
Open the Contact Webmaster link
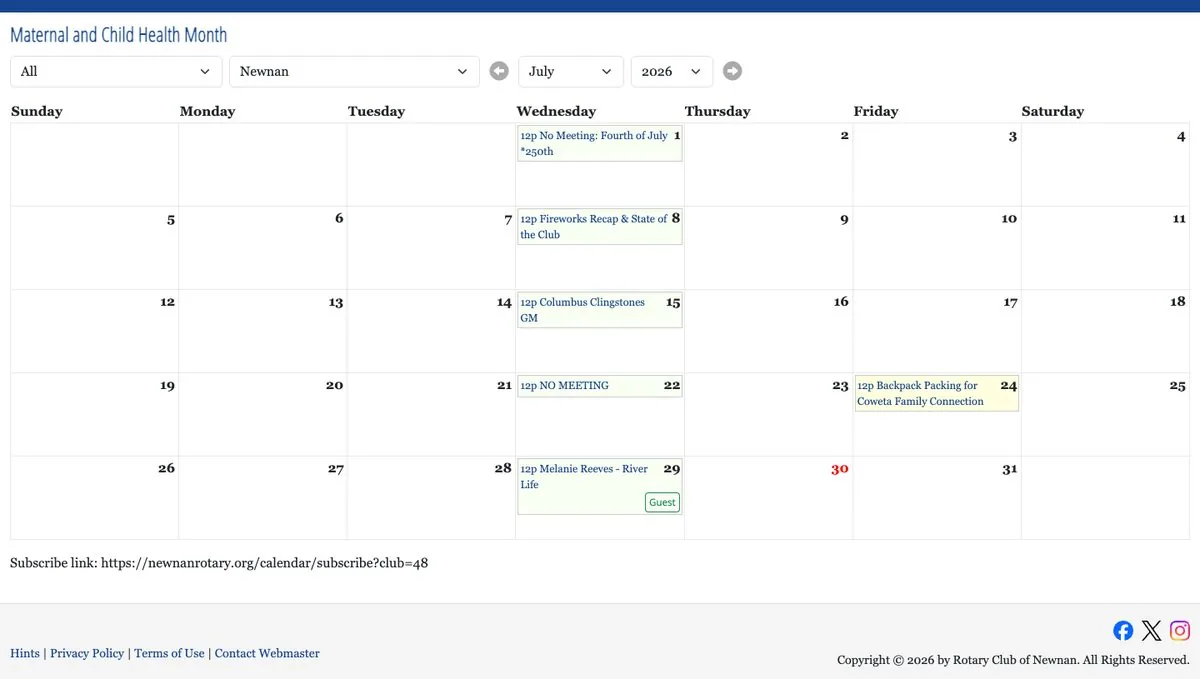(267, 653)
